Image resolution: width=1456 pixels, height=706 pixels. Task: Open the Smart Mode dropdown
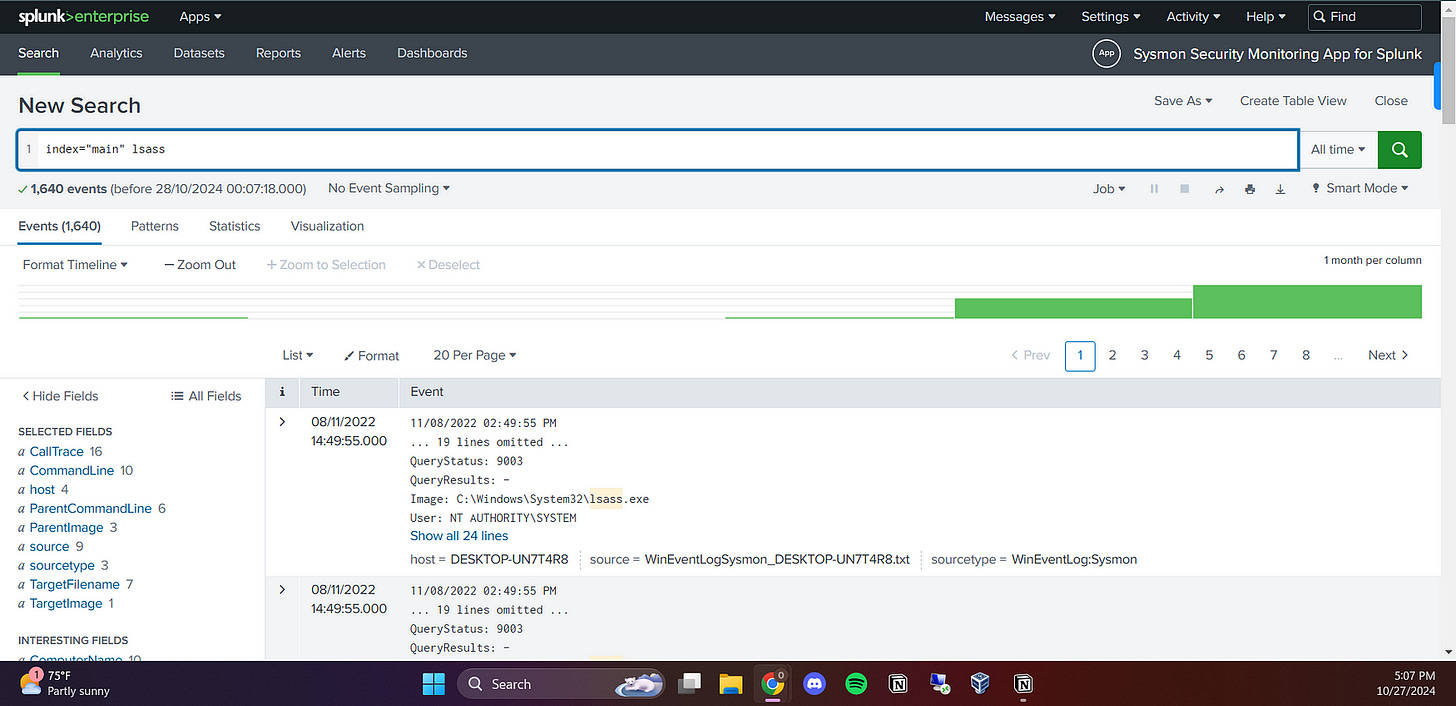point(1361,189)
